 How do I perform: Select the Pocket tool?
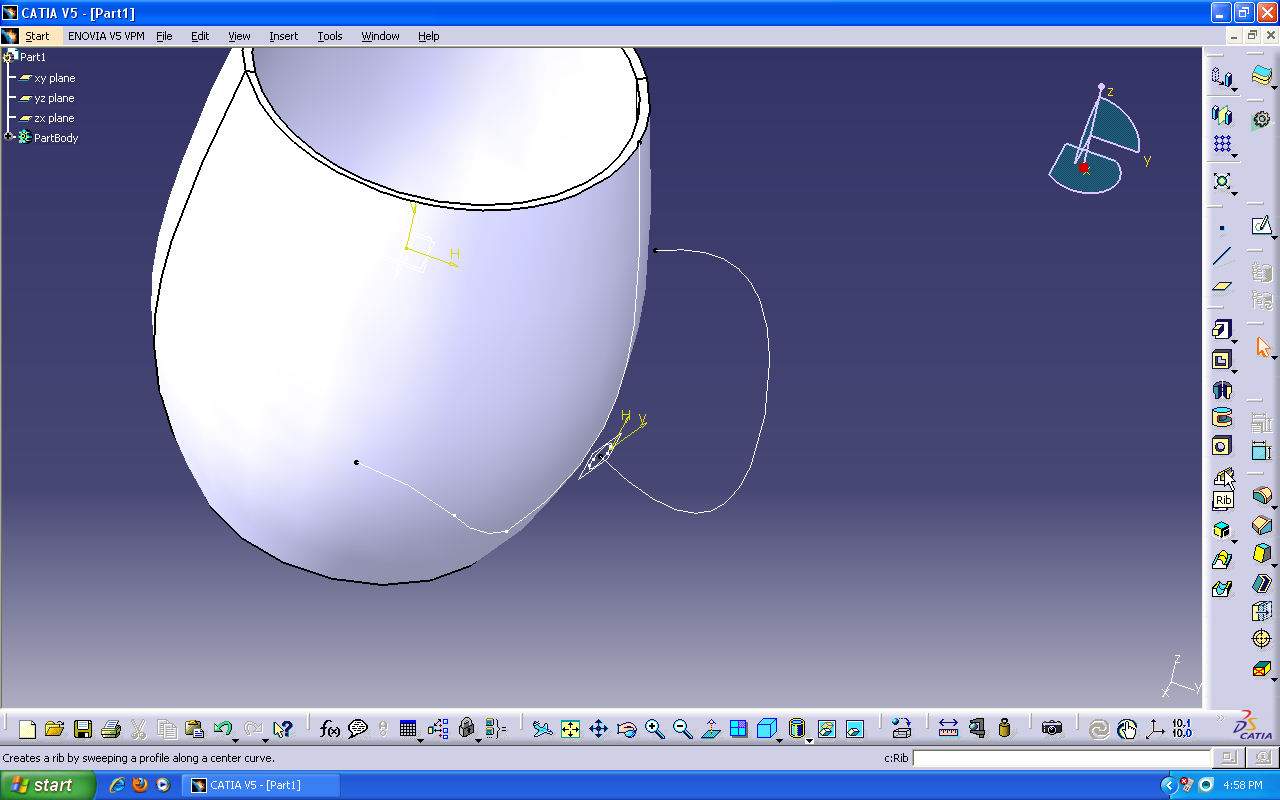[1221, 360]
